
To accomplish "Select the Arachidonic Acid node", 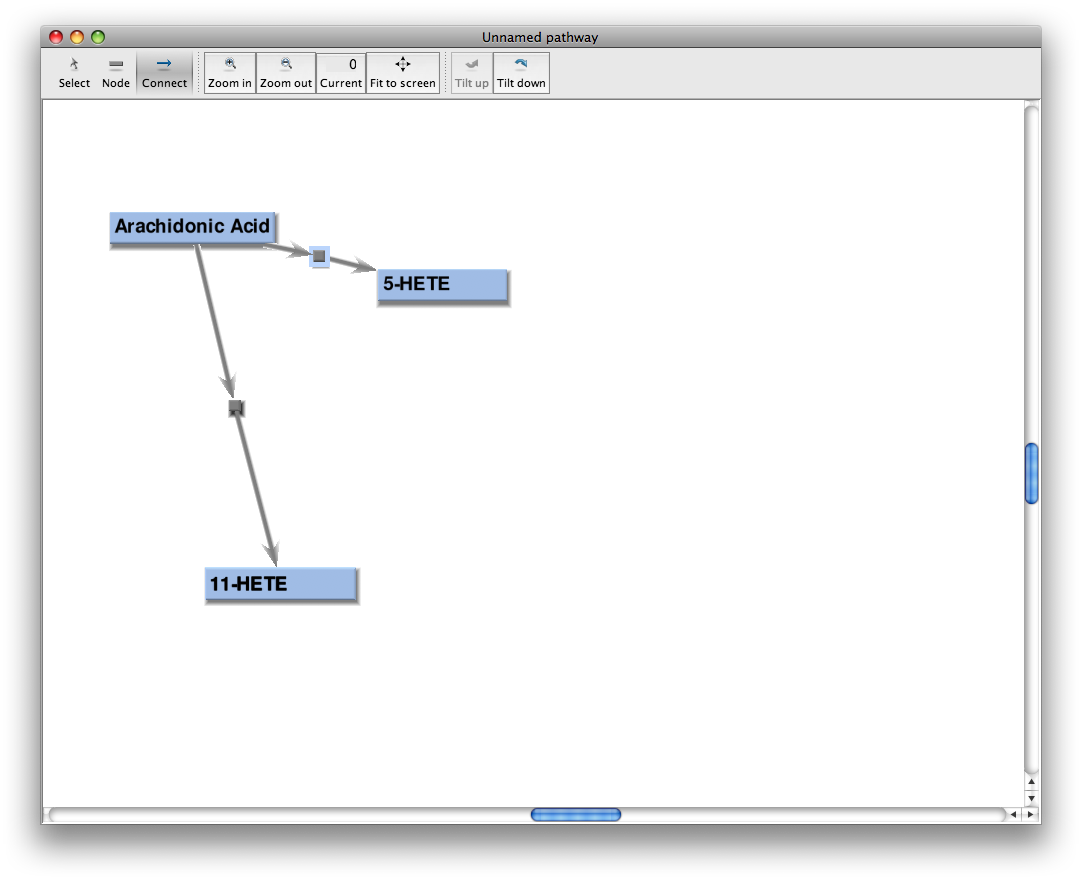I will click(192, 227).
